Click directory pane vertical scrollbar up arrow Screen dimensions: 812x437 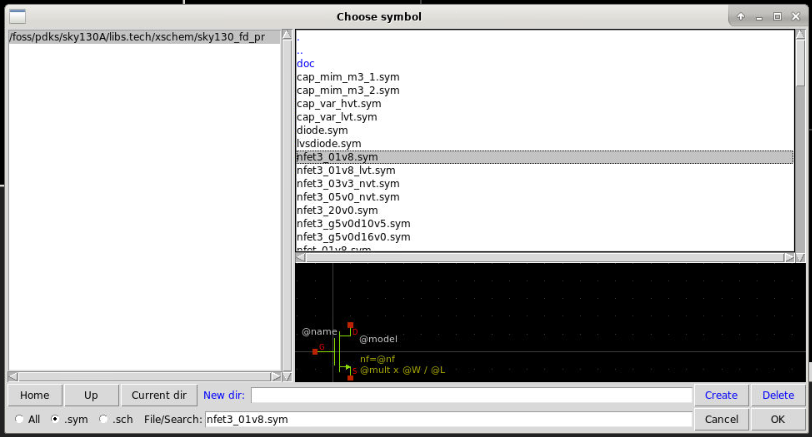pos(287,35)
